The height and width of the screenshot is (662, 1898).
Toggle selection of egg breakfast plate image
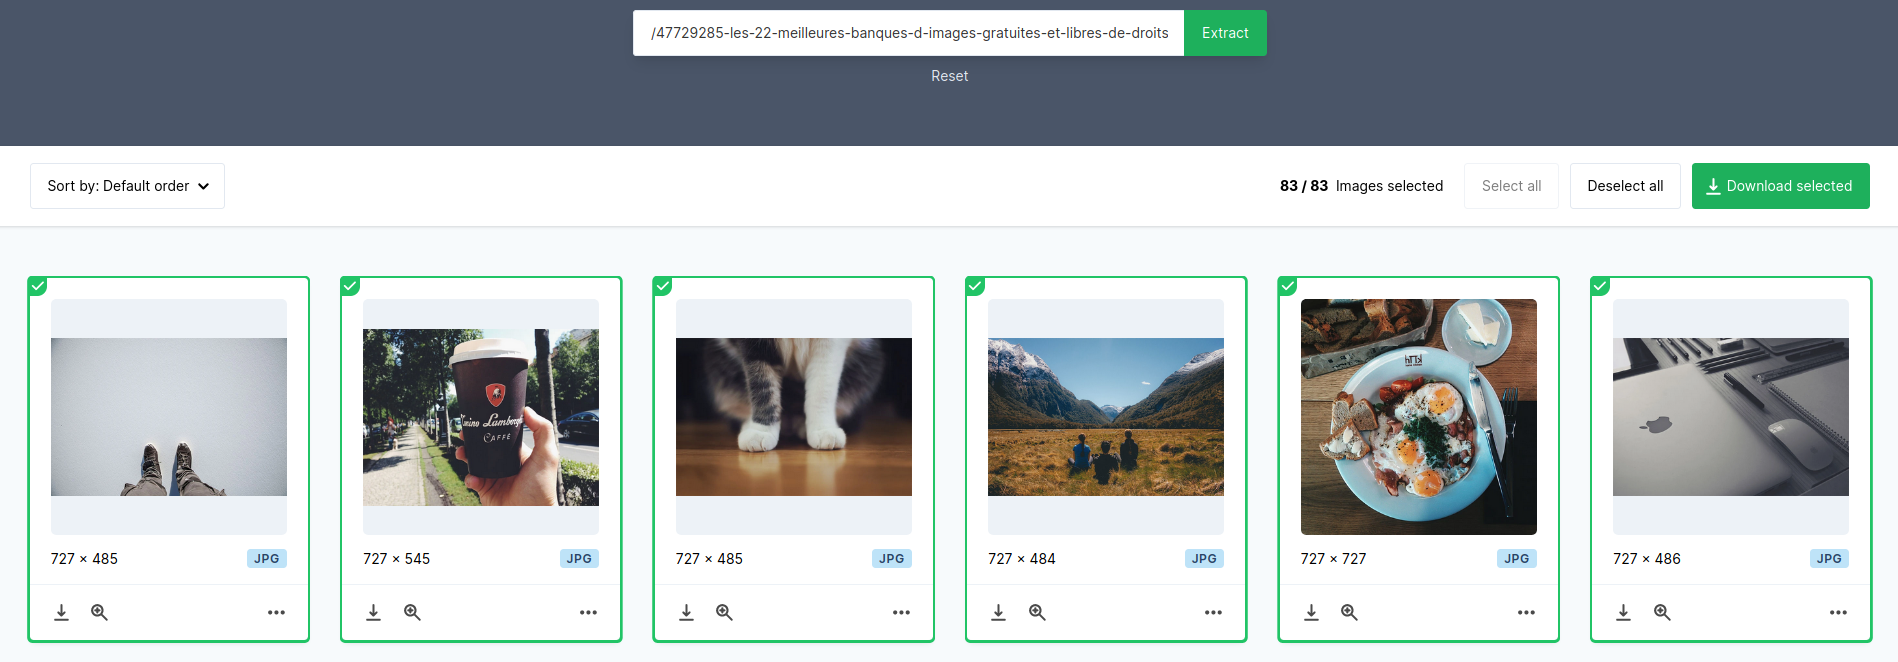[x=1288, y=286]
